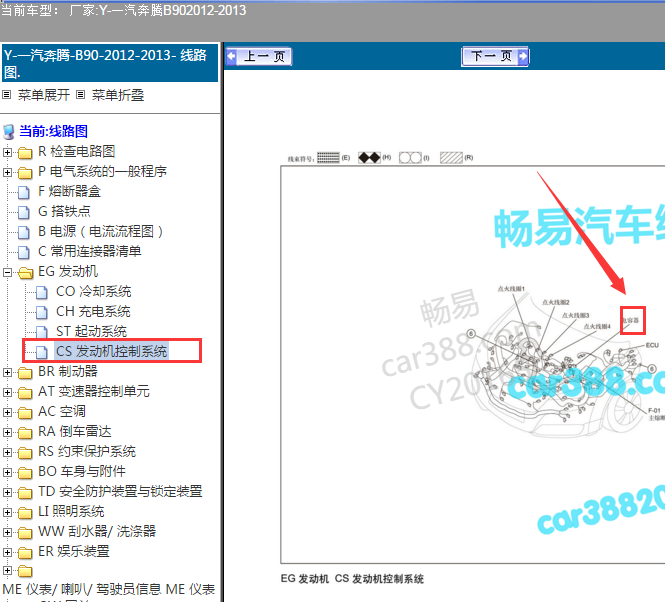Open CO 冷却系统 page
665x602 pixels.
(94, 291)
